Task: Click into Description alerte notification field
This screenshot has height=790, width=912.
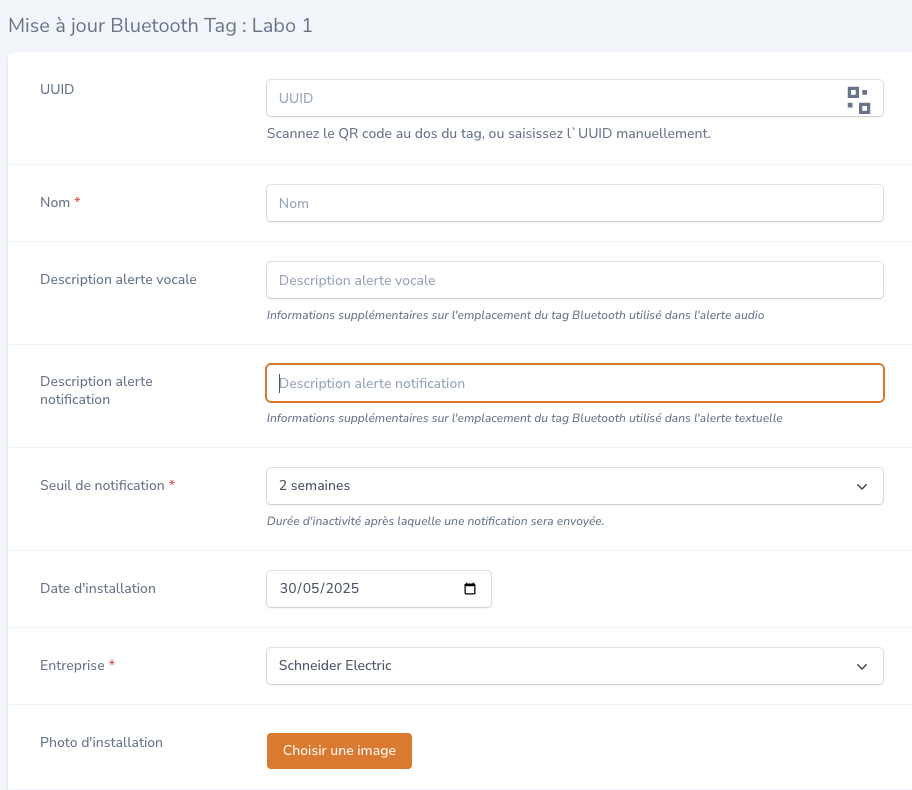Action: click(x=575, y=383)
